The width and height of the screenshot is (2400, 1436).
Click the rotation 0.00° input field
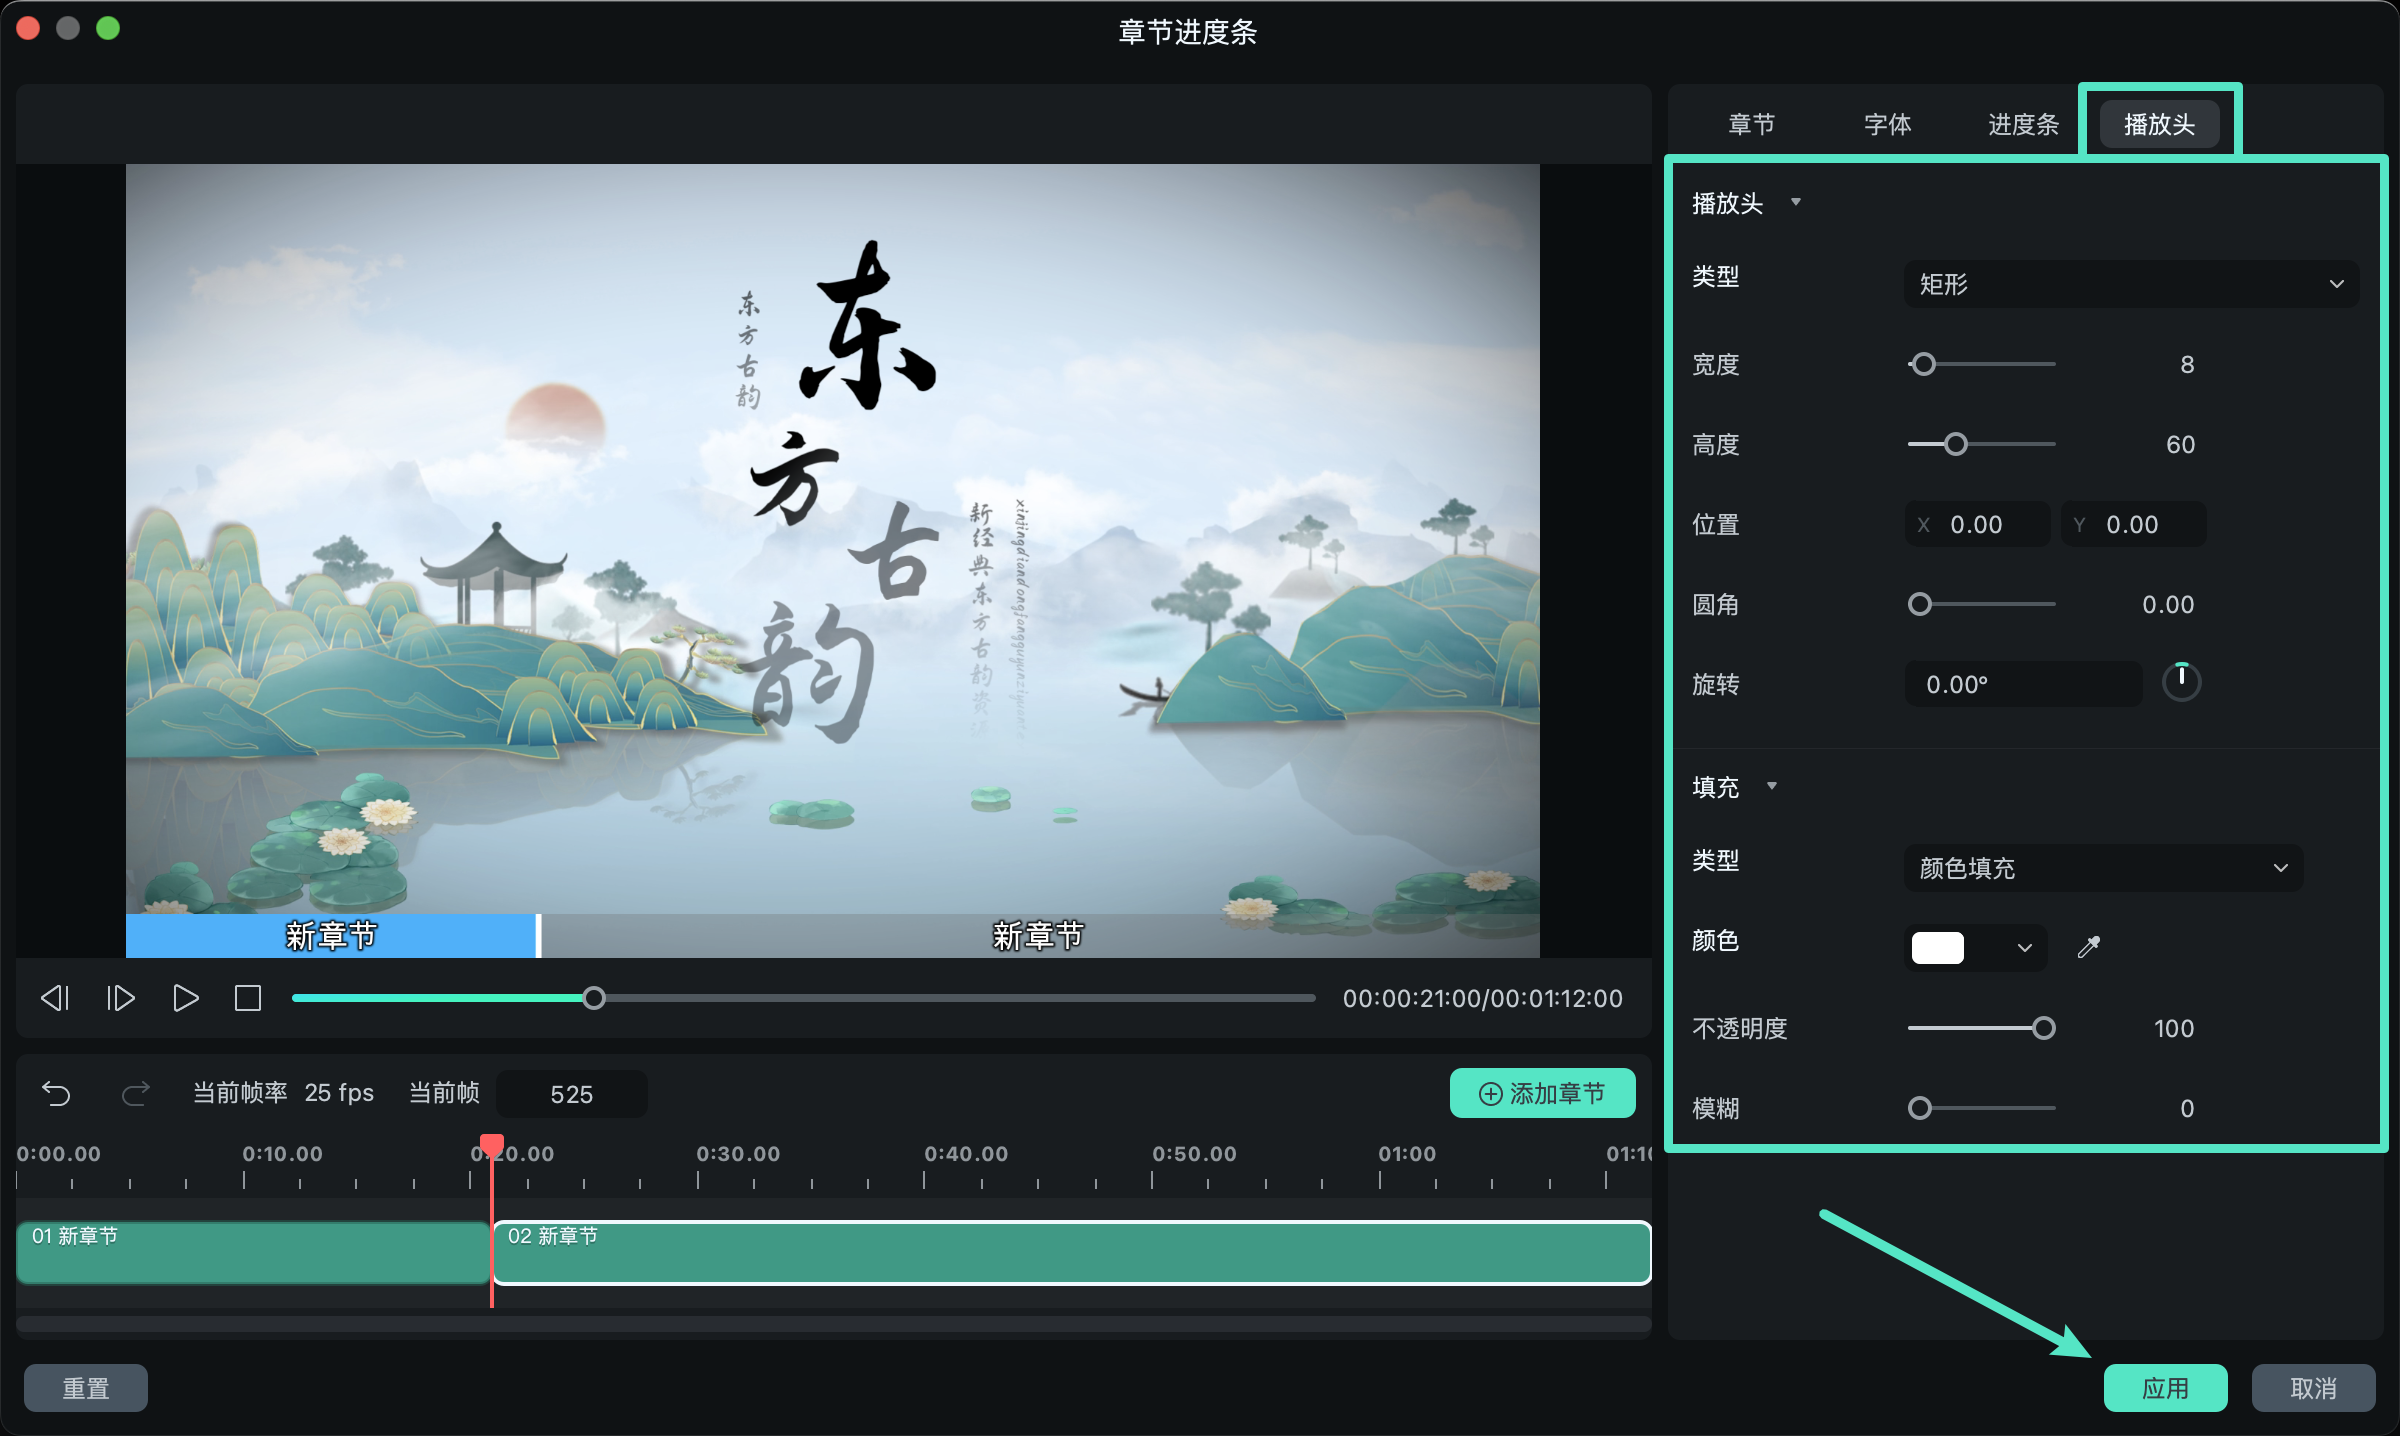tap(2023, 684)
